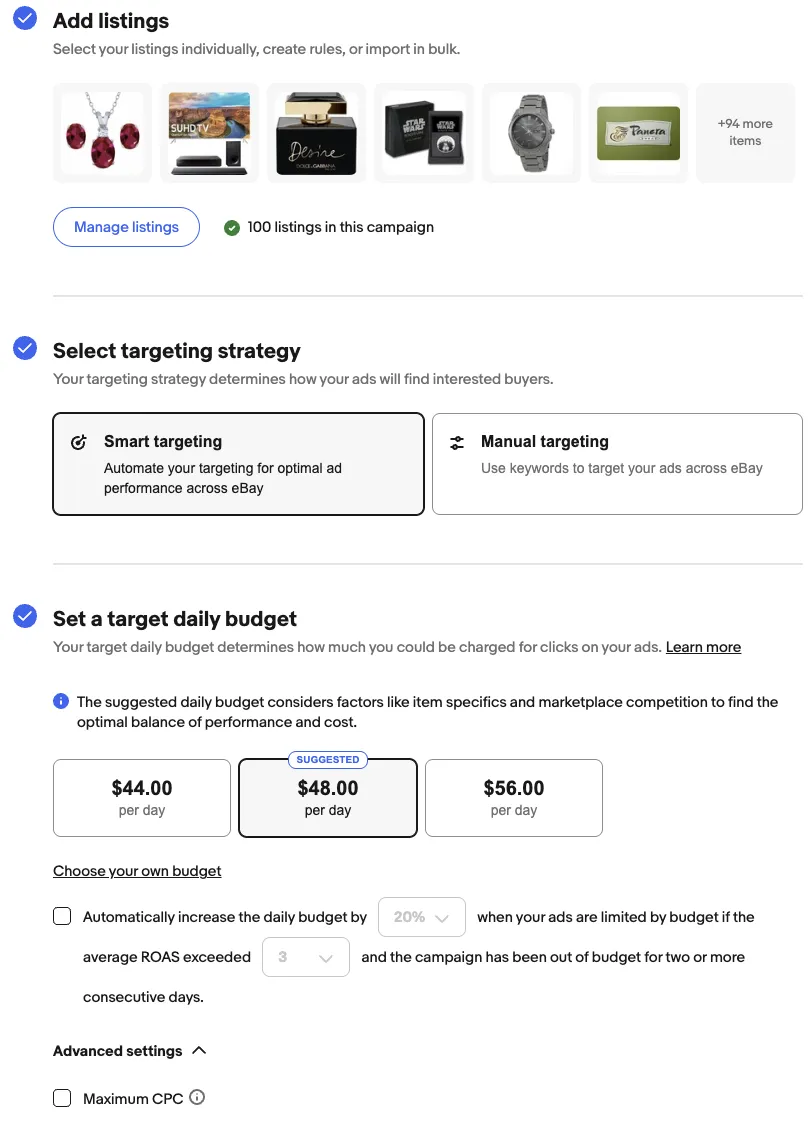
Task: Select the $56.00 per day budget
Action: pyautogui.click(x=514, y=797)
